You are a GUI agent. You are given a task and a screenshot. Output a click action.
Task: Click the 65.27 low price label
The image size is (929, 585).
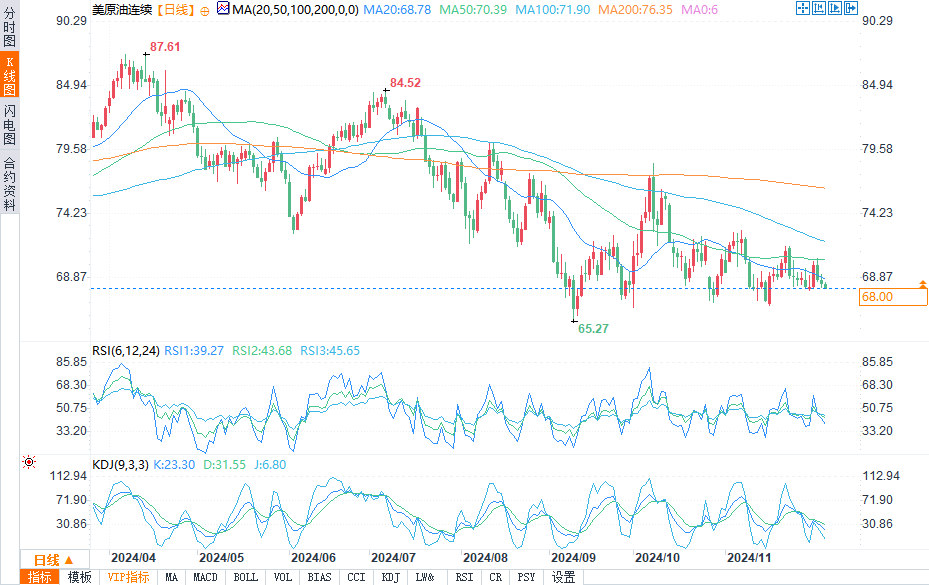593,328
